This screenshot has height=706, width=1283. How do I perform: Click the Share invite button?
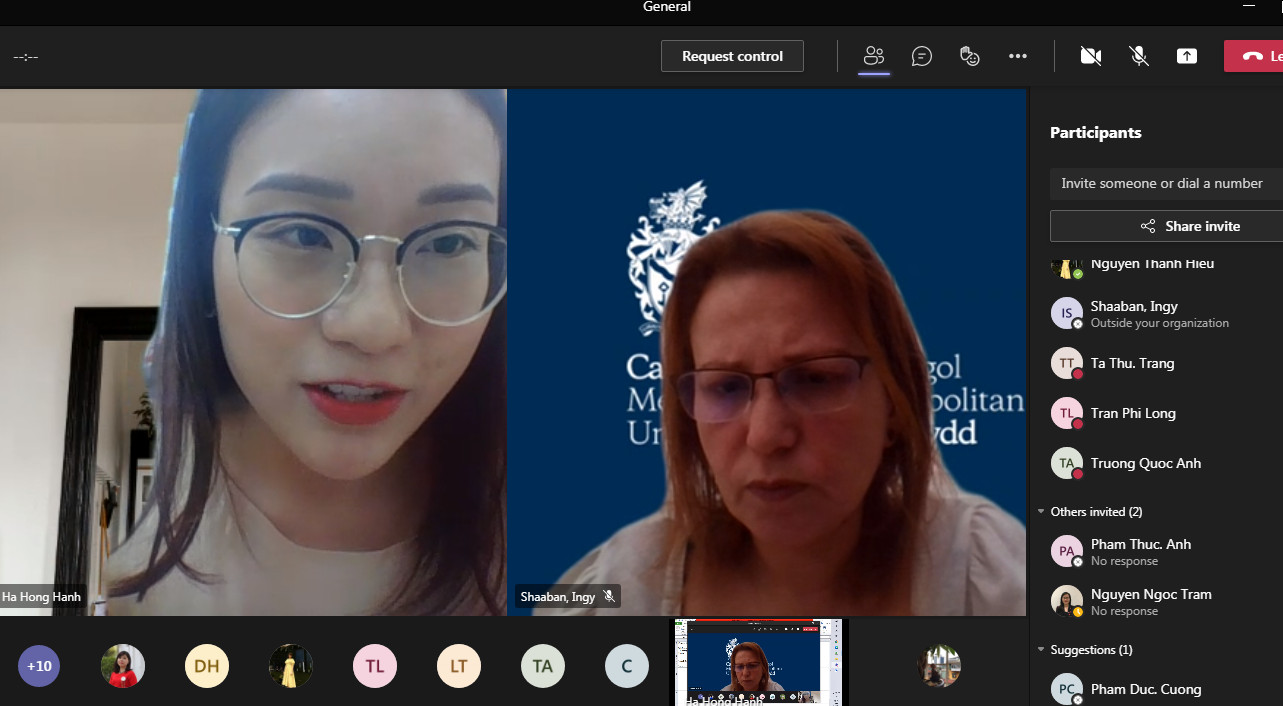(1166, 226)
